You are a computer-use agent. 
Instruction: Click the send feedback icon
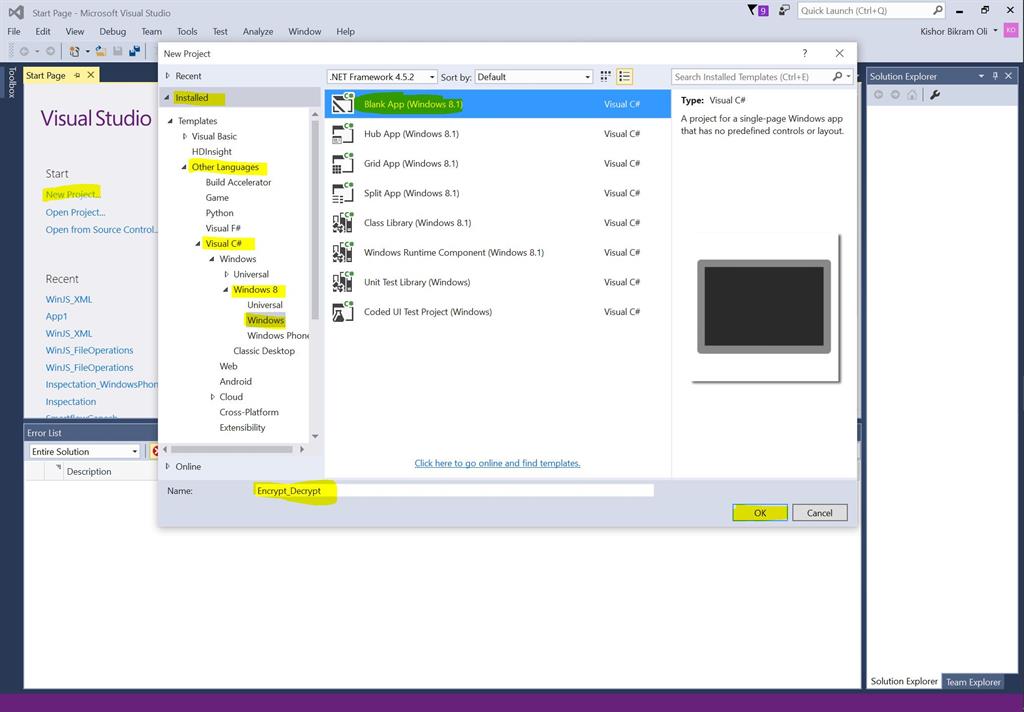[x=784, y=10]
